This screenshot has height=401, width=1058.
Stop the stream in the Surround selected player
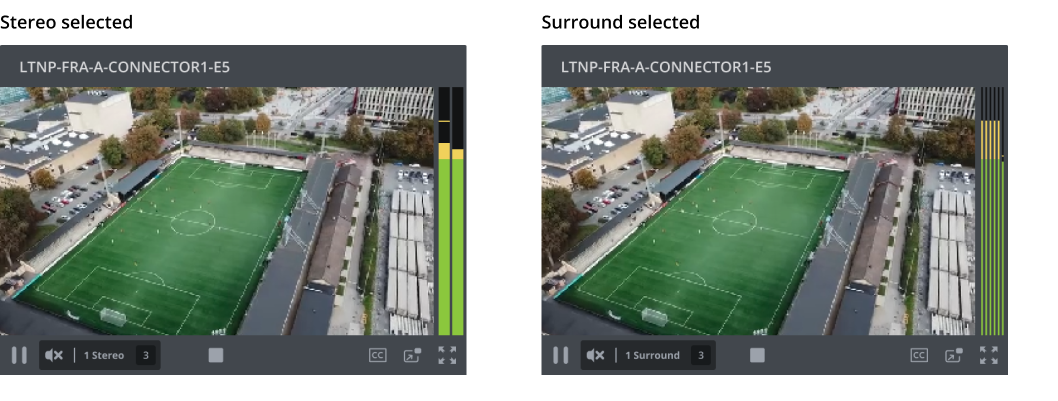click(x=757, y=355)
